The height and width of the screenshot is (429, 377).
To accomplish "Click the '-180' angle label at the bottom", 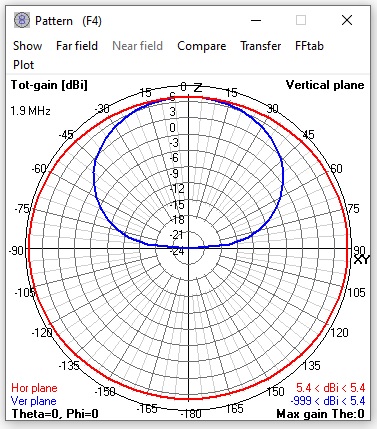I will [191, 414].
